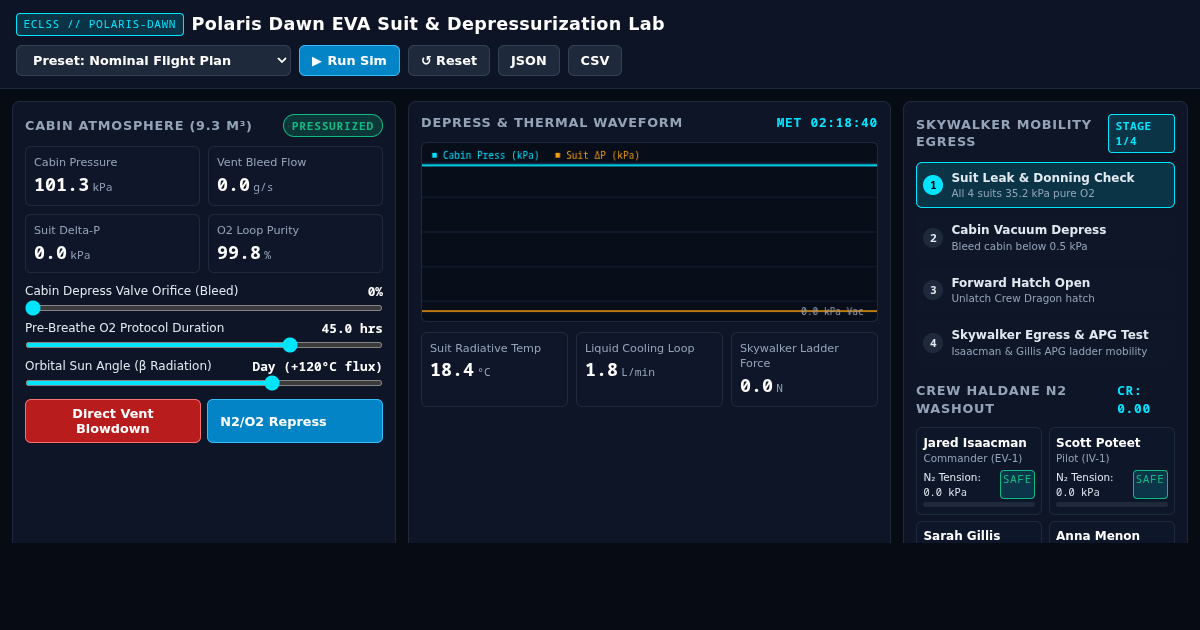Select stage 2 Cabin Vacuum Depress
1200x630 pixels.
pyautogui.click(x=1045, y=238)
